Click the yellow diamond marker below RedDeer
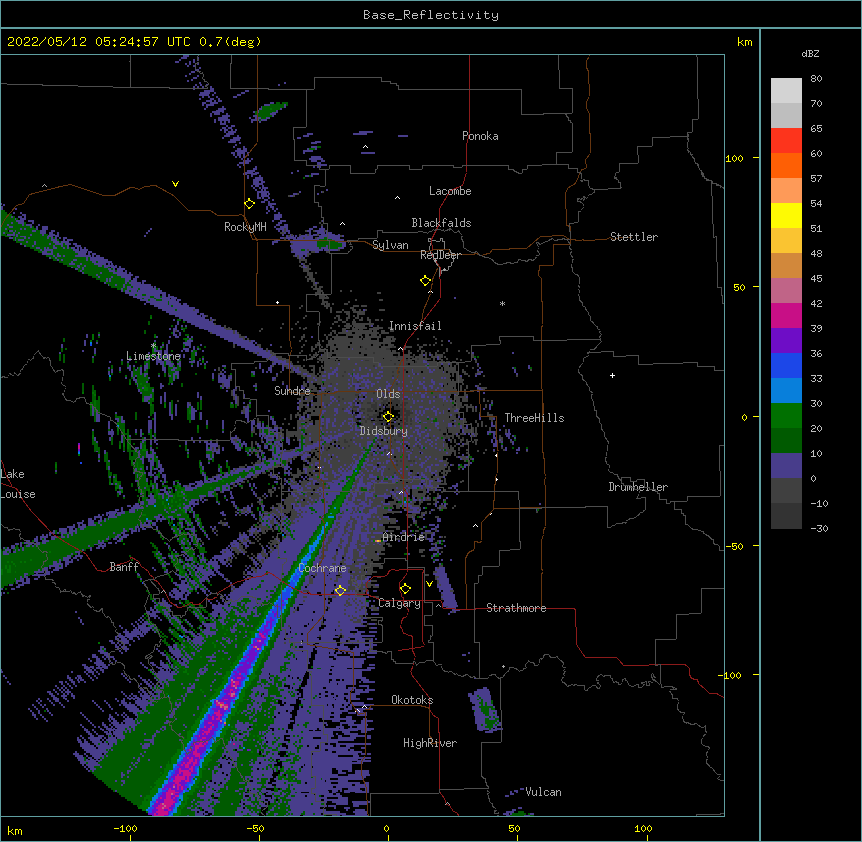Screen dimensions: 862x842 coord(426,281)
